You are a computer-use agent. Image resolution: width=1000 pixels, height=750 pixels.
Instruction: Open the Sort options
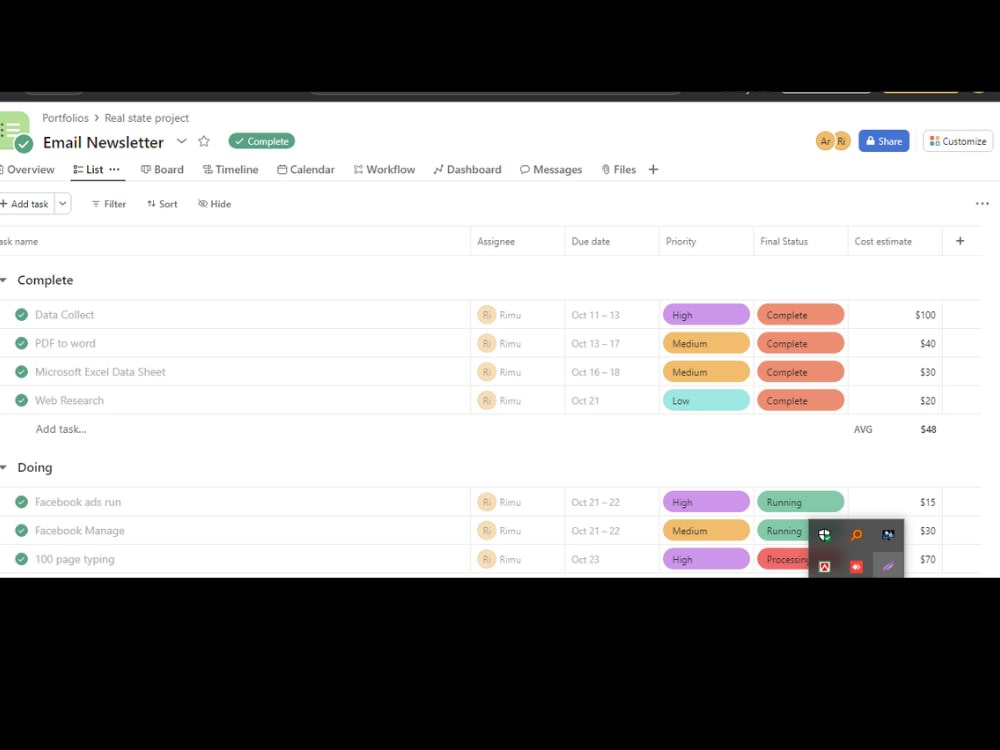tap(162, 204)
